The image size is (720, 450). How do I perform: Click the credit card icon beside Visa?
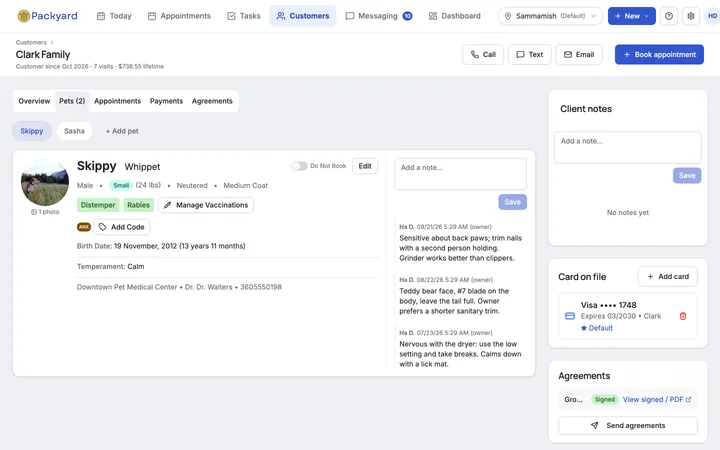(x=570, y=316)
